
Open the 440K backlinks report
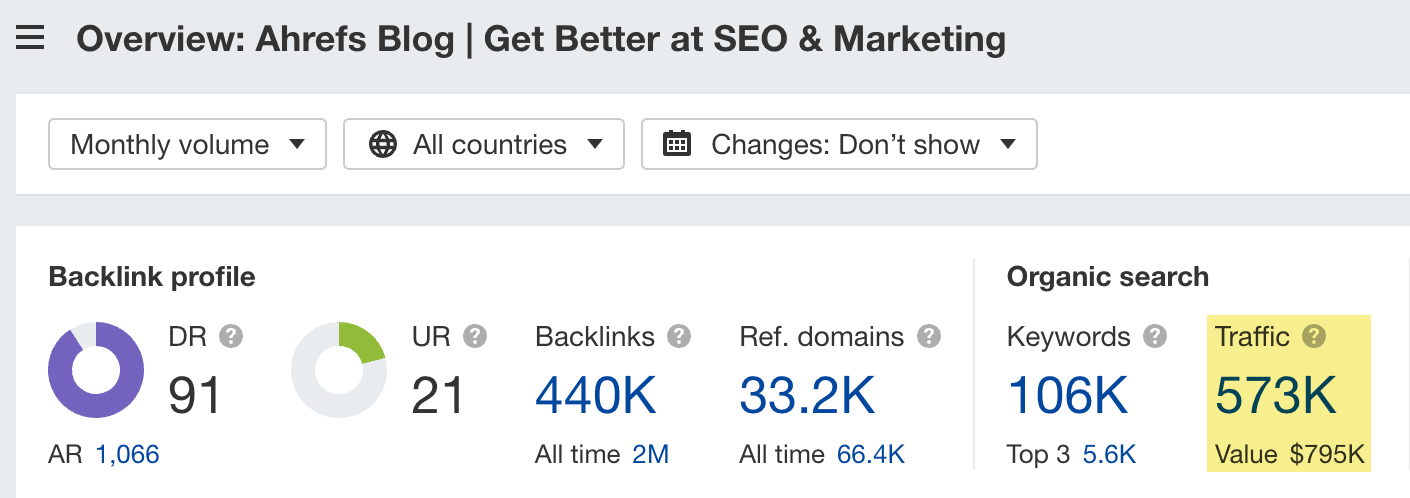596,395
